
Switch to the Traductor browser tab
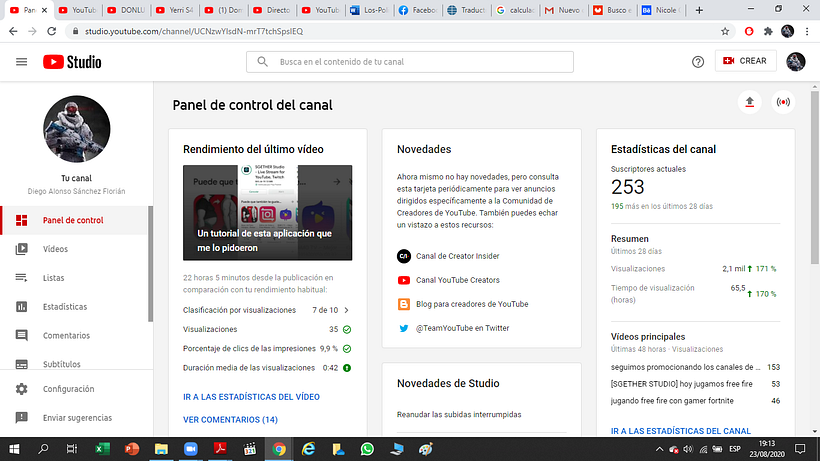click(467, 10)
